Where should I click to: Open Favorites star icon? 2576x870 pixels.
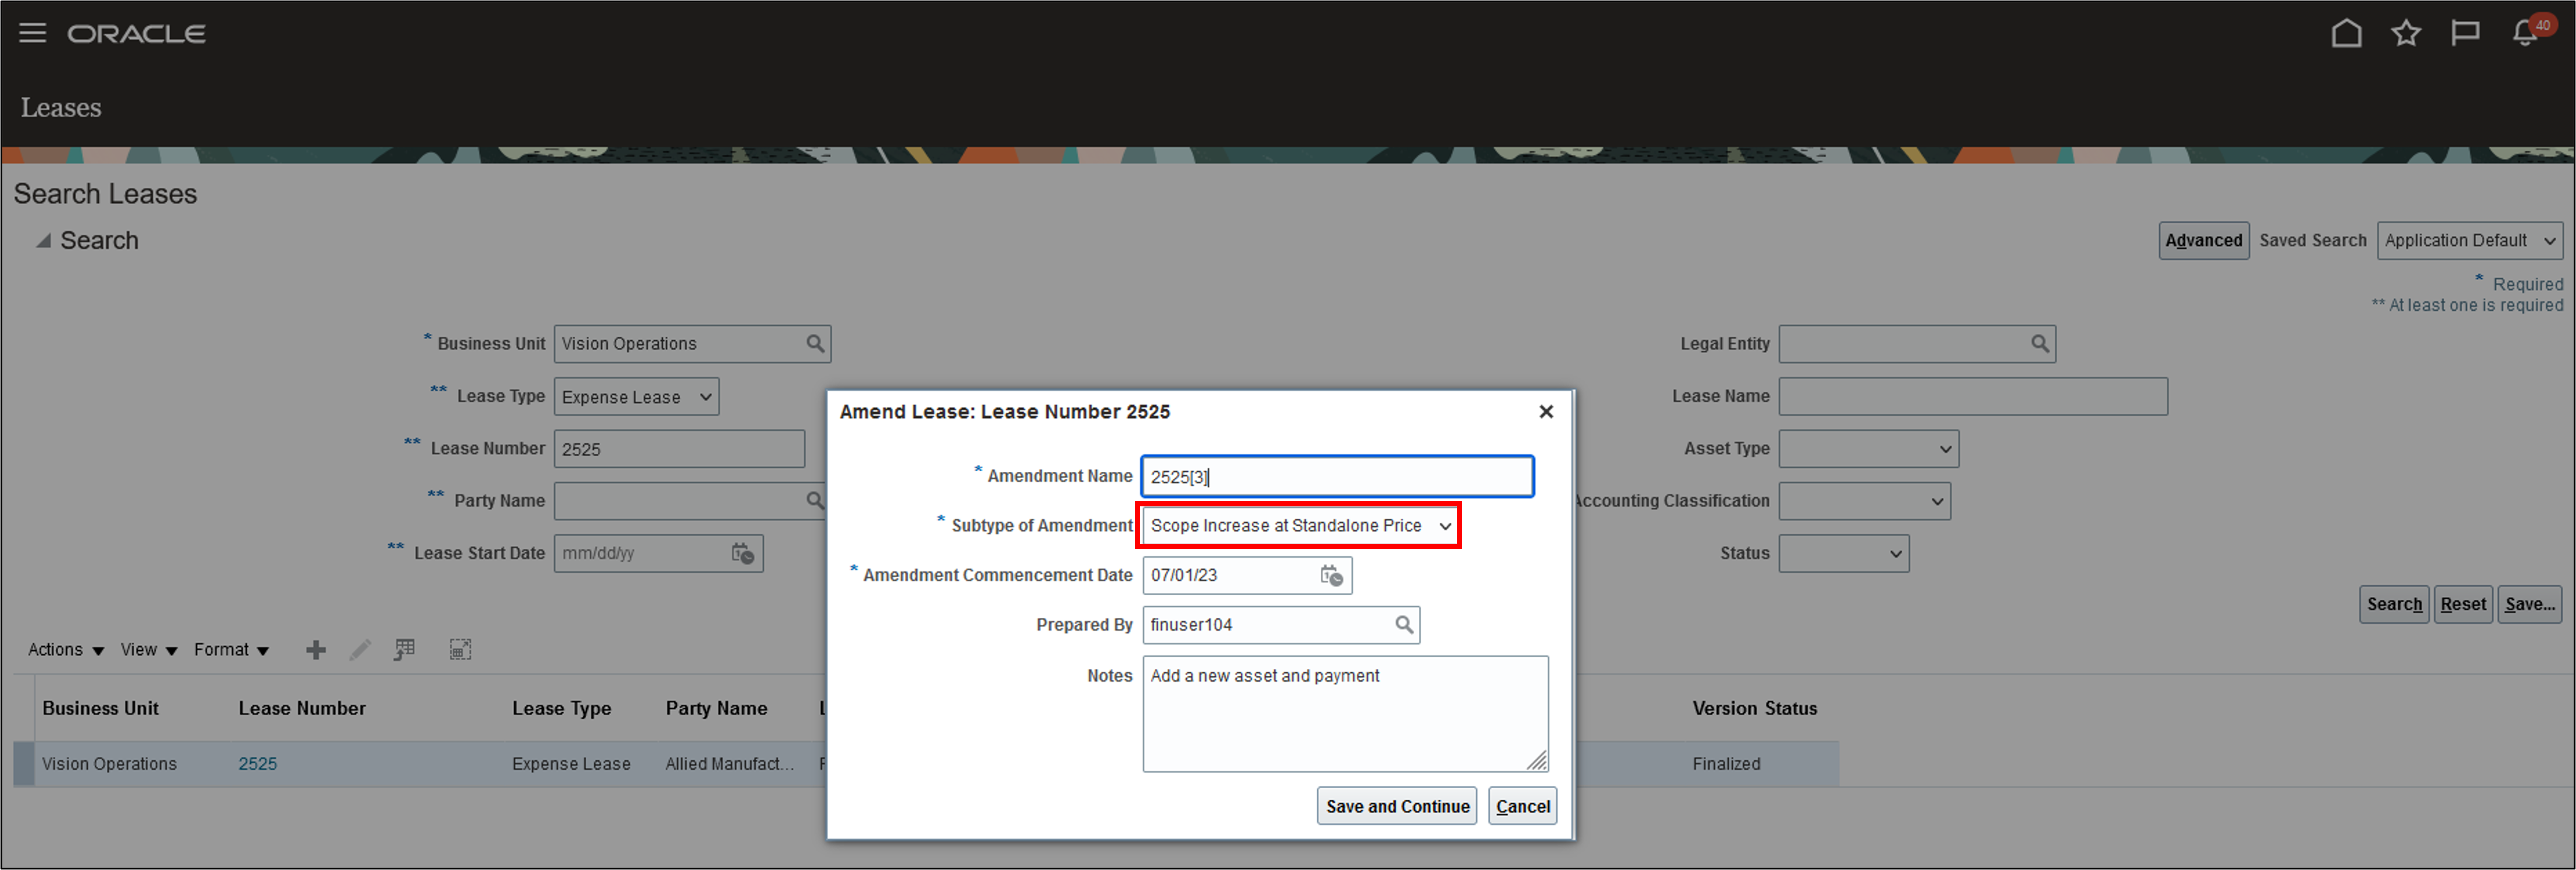2405,33
